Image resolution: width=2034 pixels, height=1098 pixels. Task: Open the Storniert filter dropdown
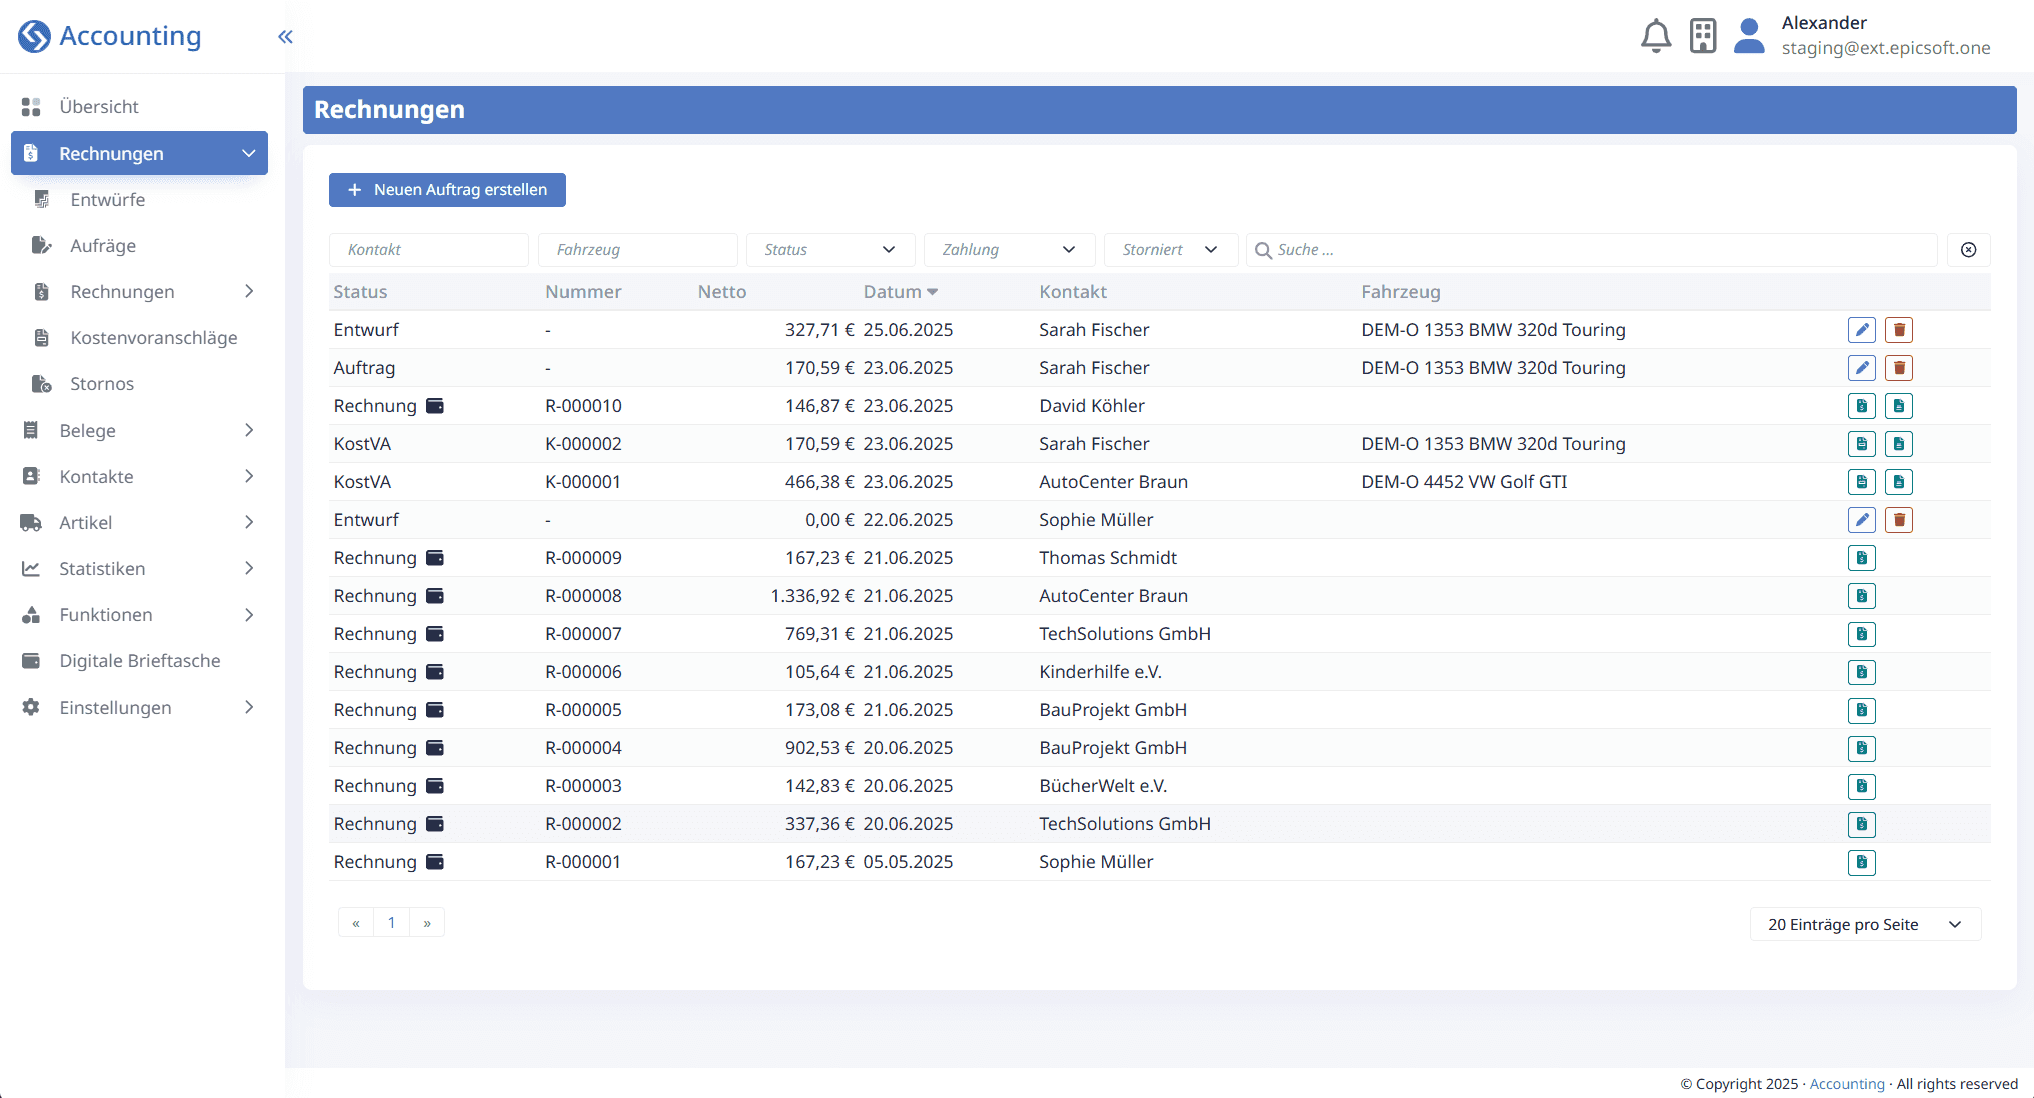[x=1170, y=250]
